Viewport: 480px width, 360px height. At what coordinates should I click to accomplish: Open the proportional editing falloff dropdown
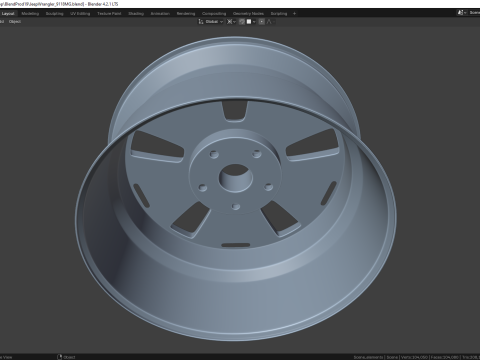(271, 22)
